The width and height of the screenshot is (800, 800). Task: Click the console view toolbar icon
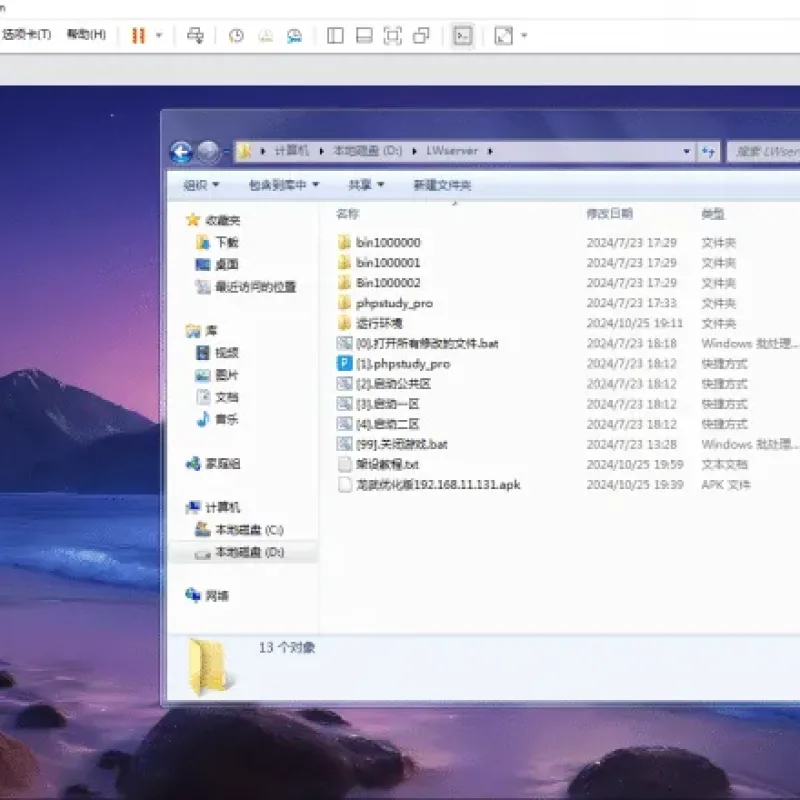463,36
